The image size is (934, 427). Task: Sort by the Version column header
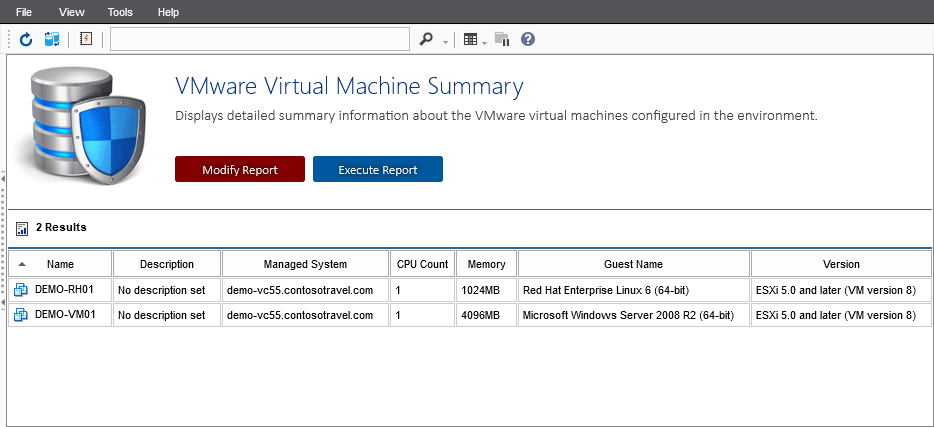coord(841,264)
